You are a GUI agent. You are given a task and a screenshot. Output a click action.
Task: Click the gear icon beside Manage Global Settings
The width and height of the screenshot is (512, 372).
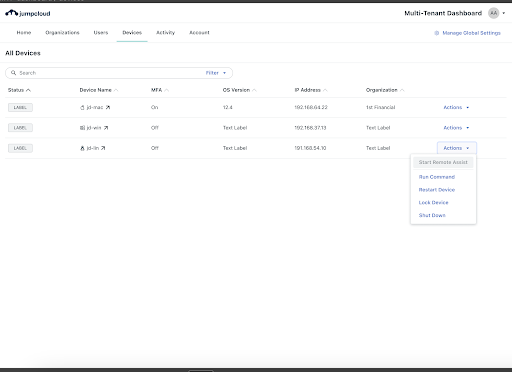437,33
